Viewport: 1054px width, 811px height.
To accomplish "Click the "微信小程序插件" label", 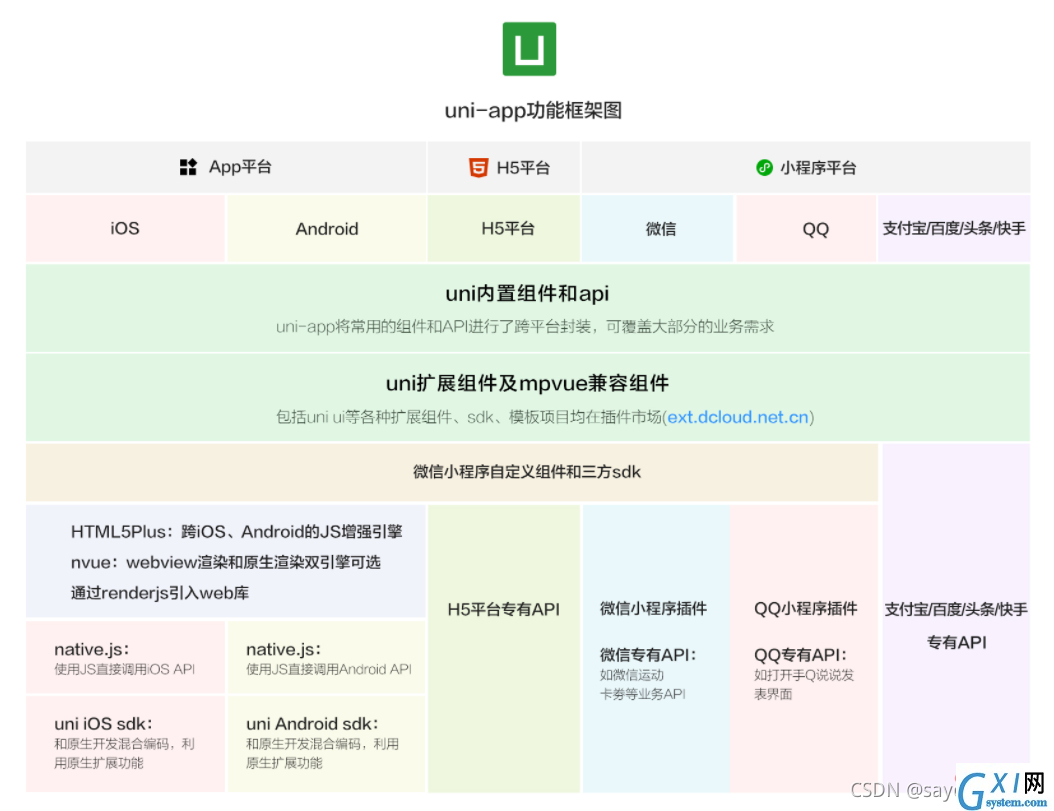I will click(653, 609).
